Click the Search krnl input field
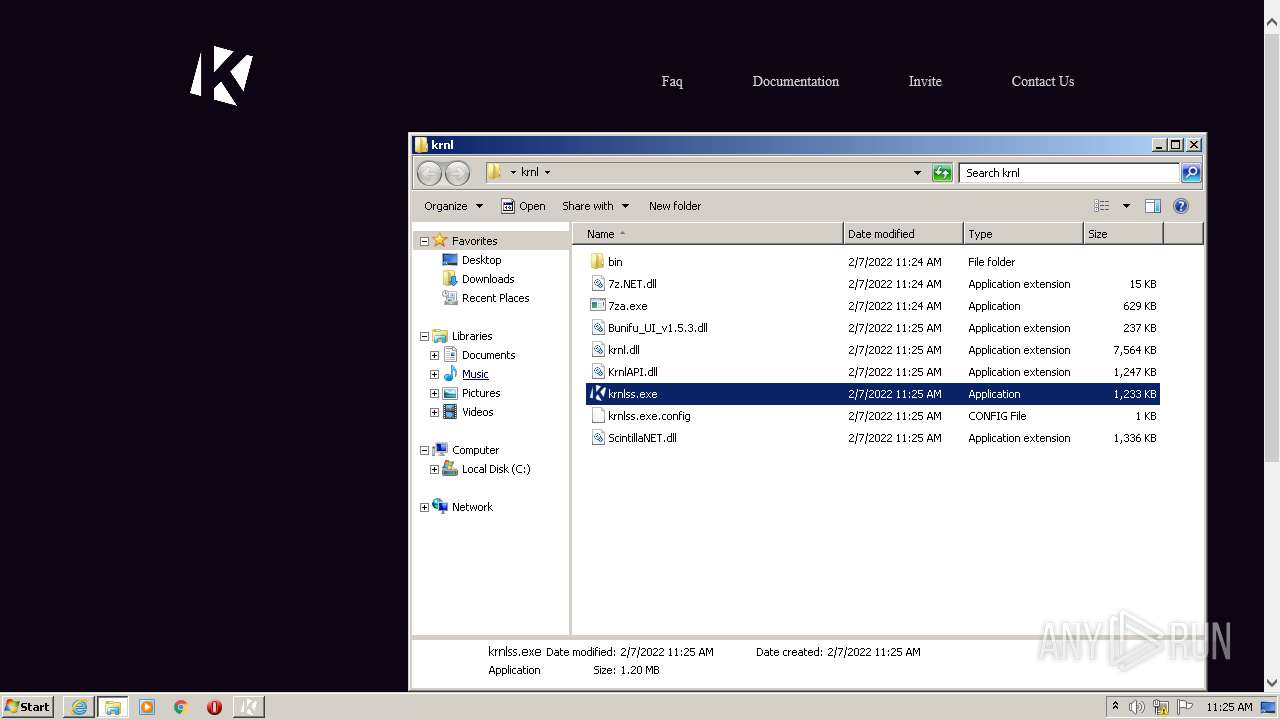 pyautogui.click(x=1069, y=173)
